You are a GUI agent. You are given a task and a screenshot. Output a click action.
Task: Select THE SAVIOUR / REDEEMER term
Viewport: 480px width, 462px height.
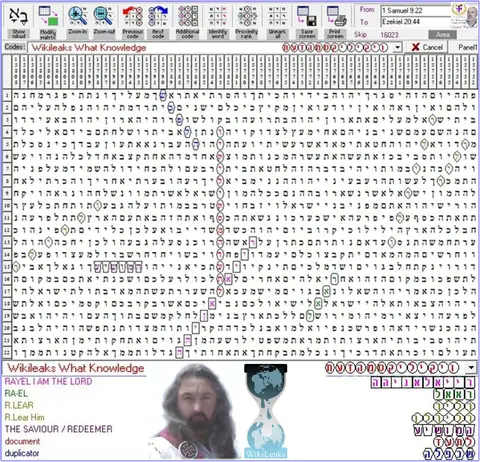[x=58, y=429]
